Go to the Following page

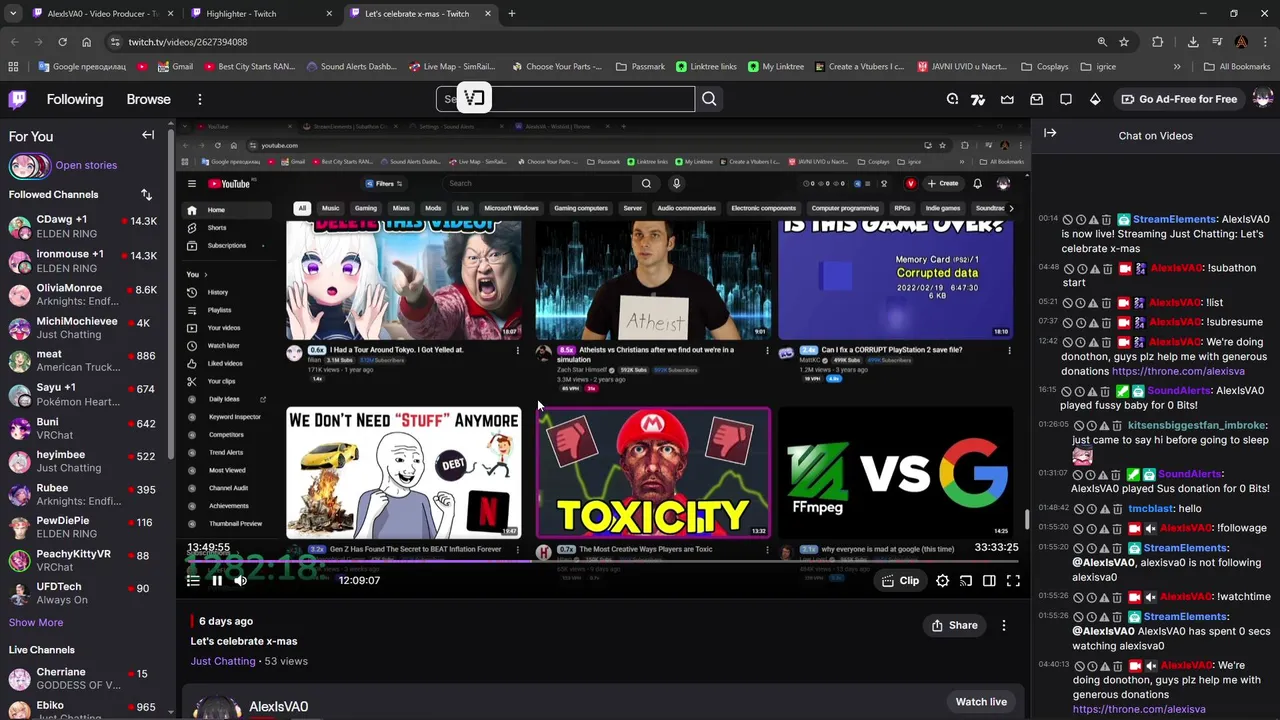(75, 99)
